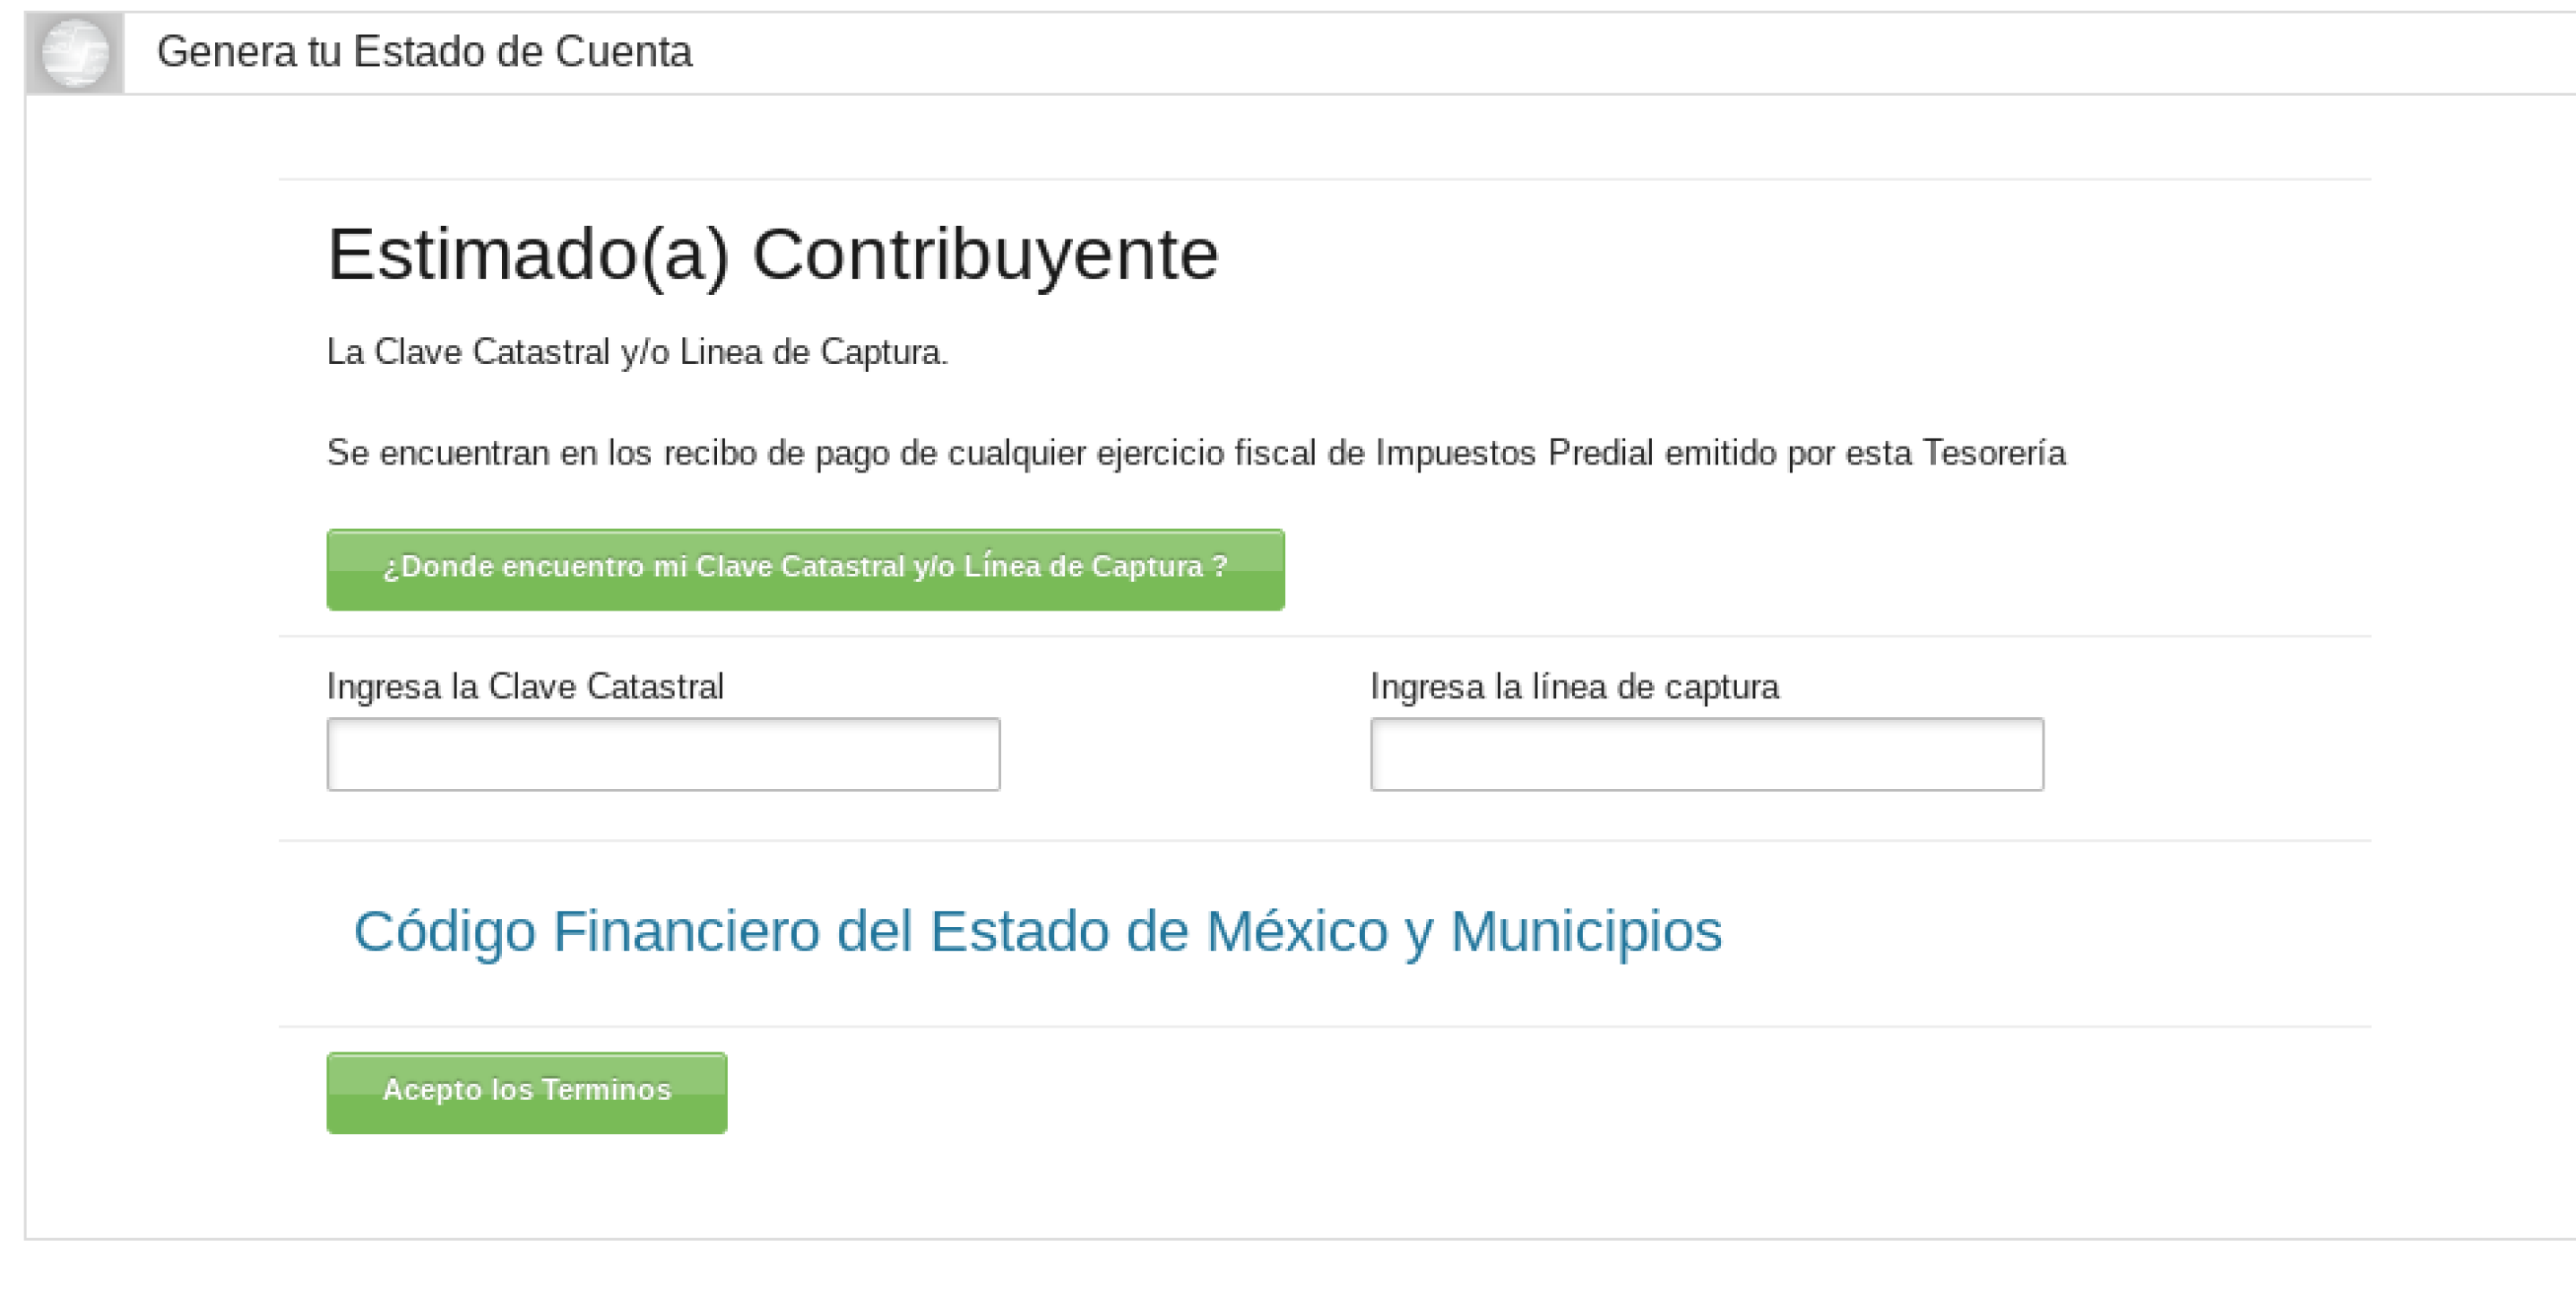Open the '¿Donde encuentro mi Clave Catastral' help button

(805, 569)
